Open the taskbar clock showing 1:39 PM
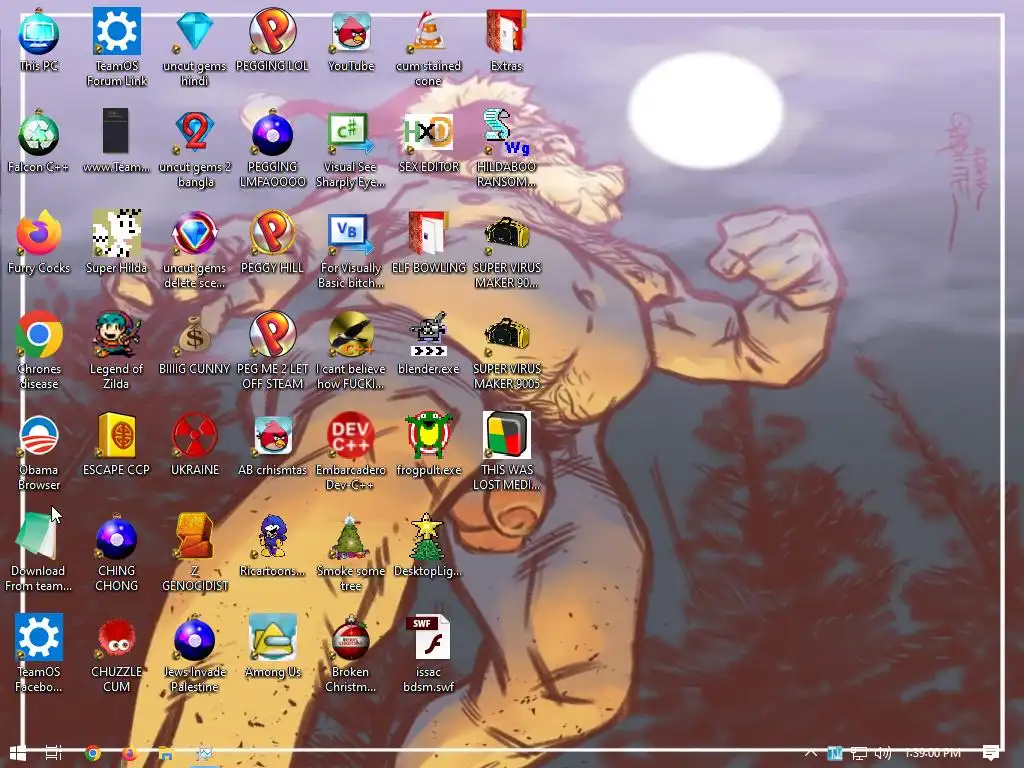Image resolution: width=1024 pixels, height=768 pixels. pyautogui.click(x=933, y=753)
